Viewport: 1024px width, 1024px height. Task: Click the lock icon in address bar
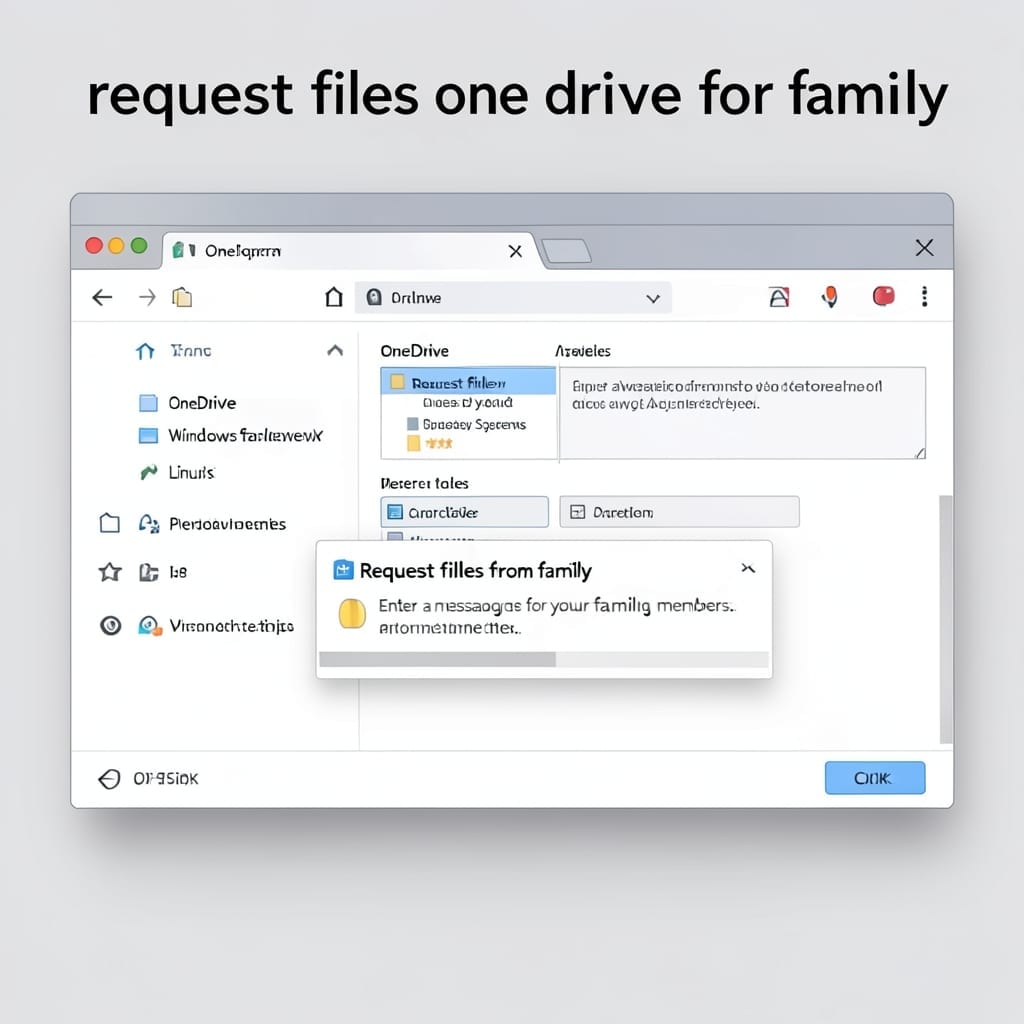tap(374, 298)
